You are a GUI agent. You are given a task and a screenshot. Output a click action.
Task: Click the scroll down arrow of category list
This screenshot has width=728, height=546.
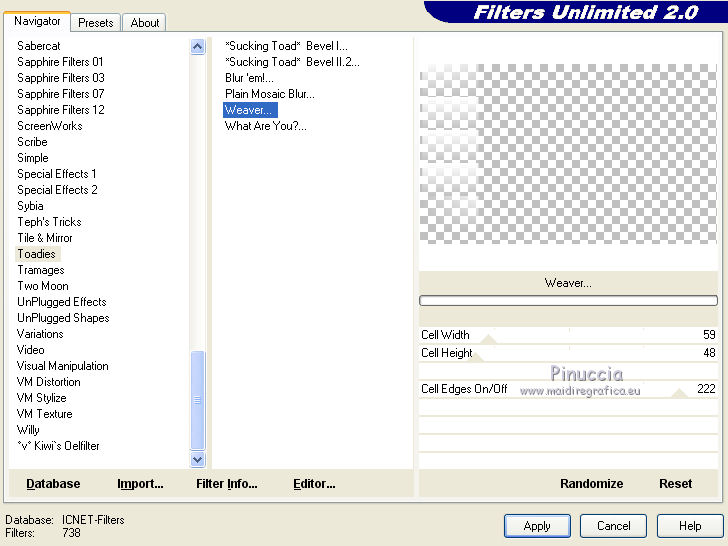pos(197,459)
